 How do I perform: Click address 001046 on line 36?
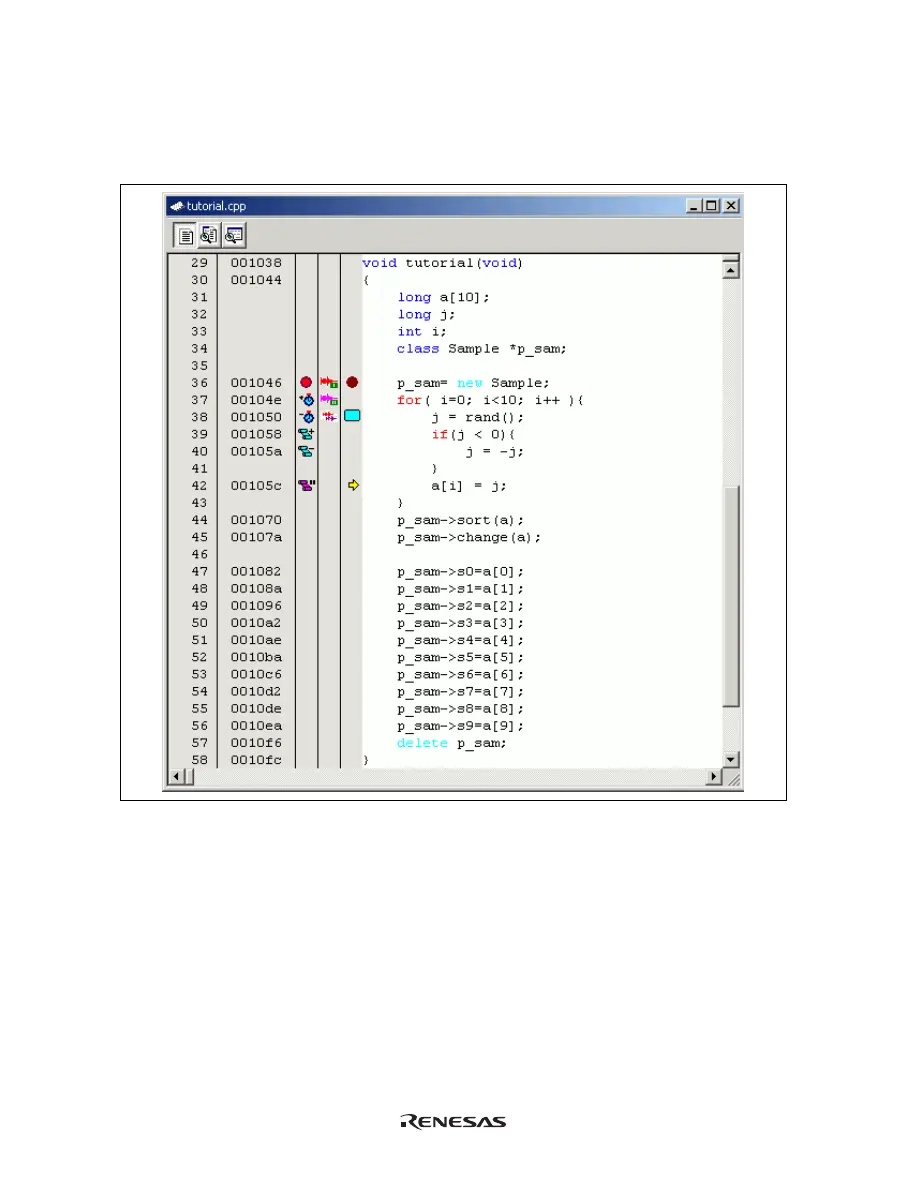pos(256,383)
